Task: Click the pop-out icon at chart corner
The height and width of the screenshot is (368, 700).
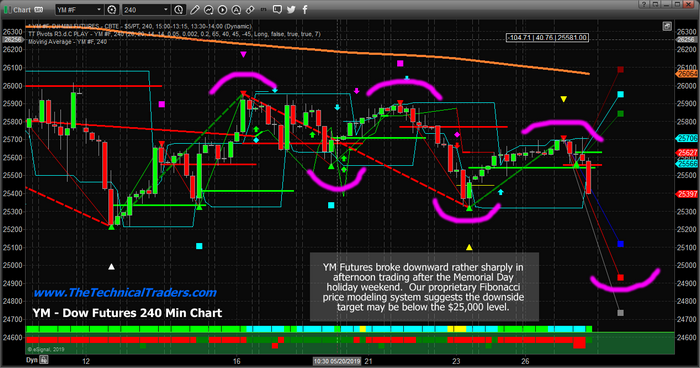Action: click(x=667, y=26)
